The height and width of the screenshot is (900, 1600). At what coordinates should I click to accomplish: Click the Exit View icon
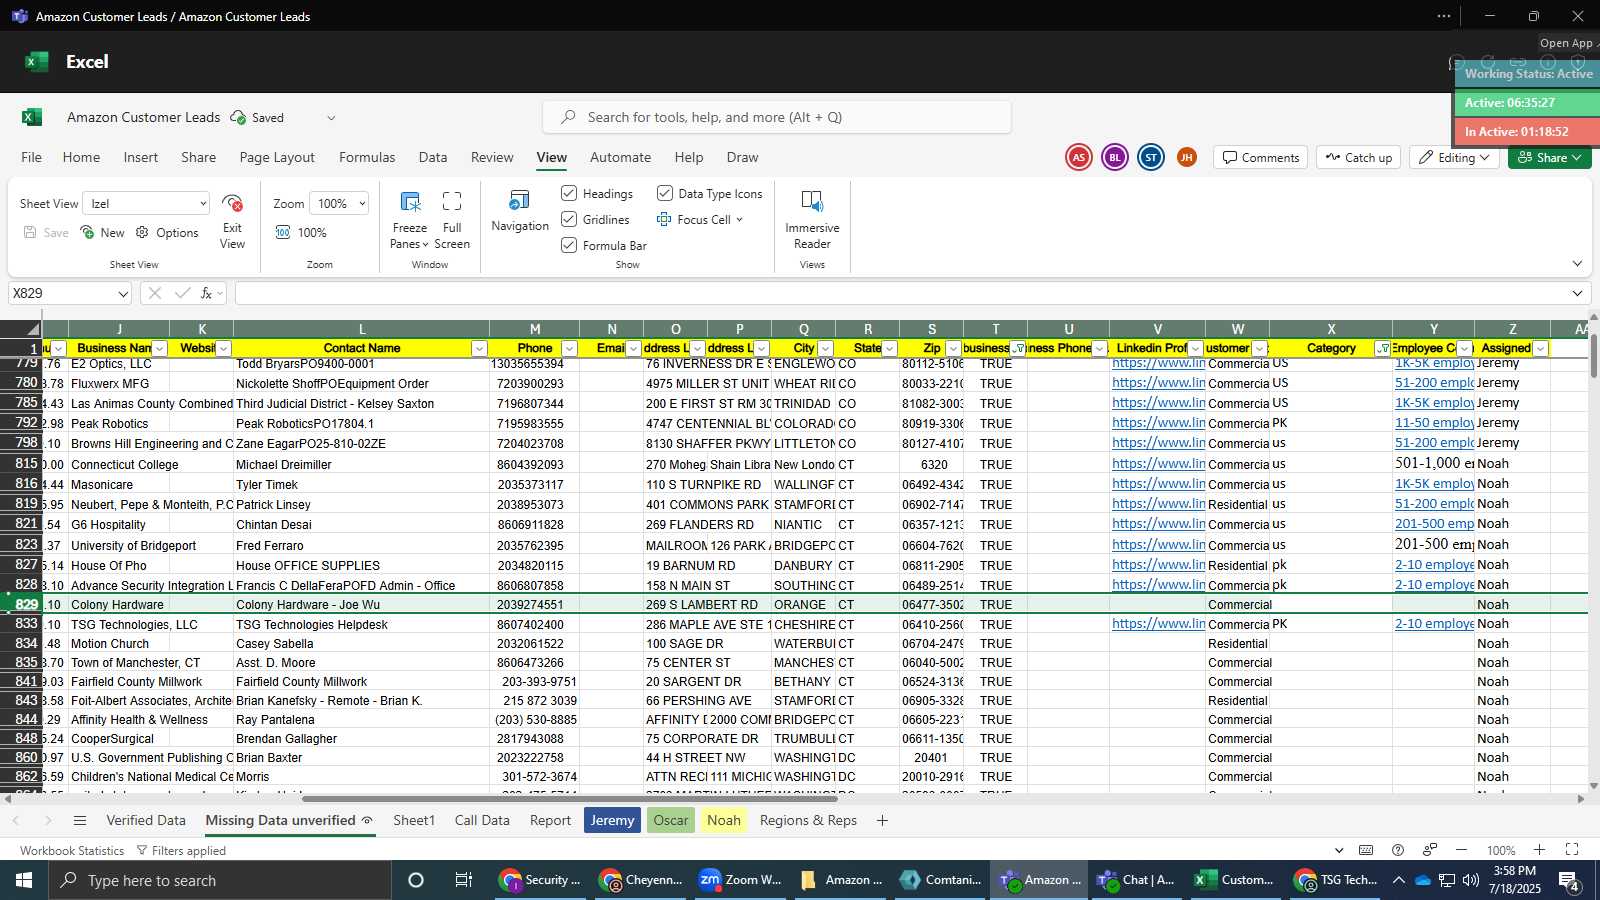pyautogui.click(x=232, y=203)
